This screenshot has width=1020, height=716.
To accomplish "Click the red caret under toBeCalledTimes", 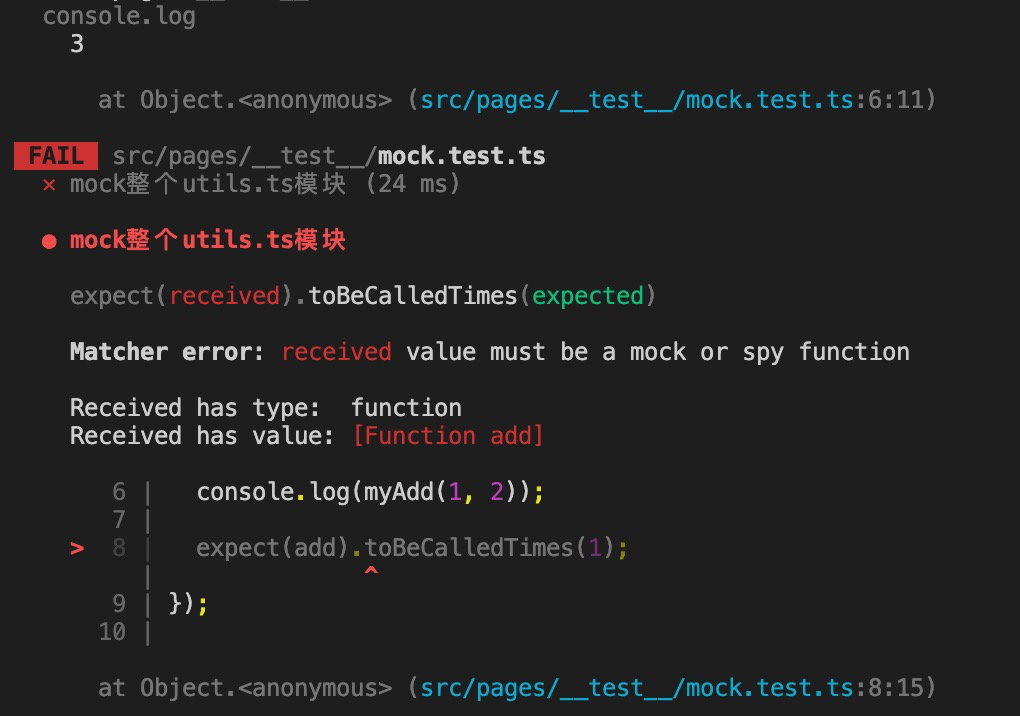I will click(371, 570).
